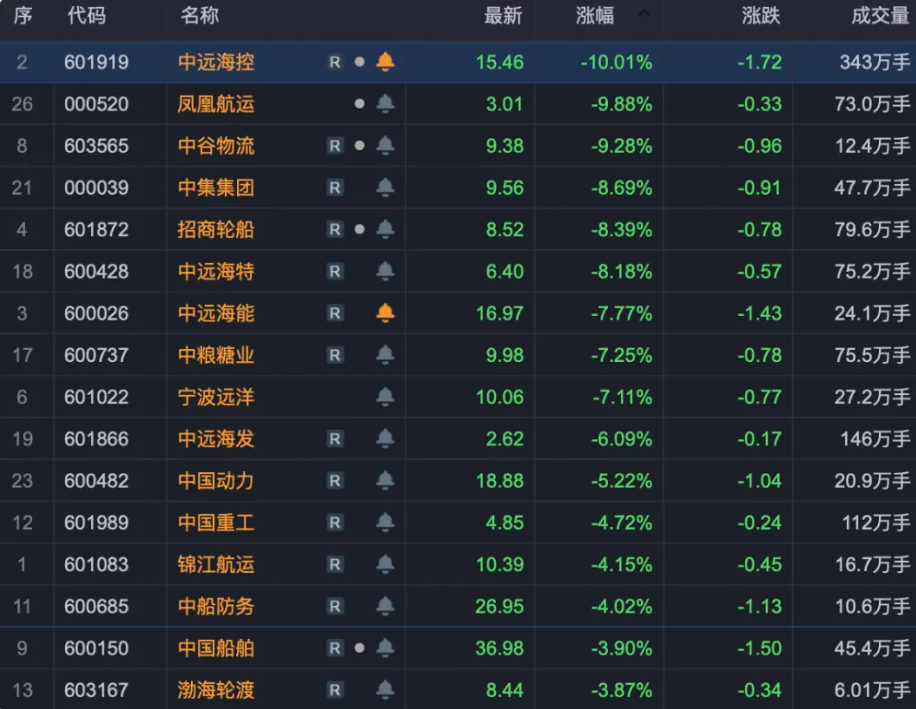Open stock 中谷物流
916x709 pixels.
point(216,146)
